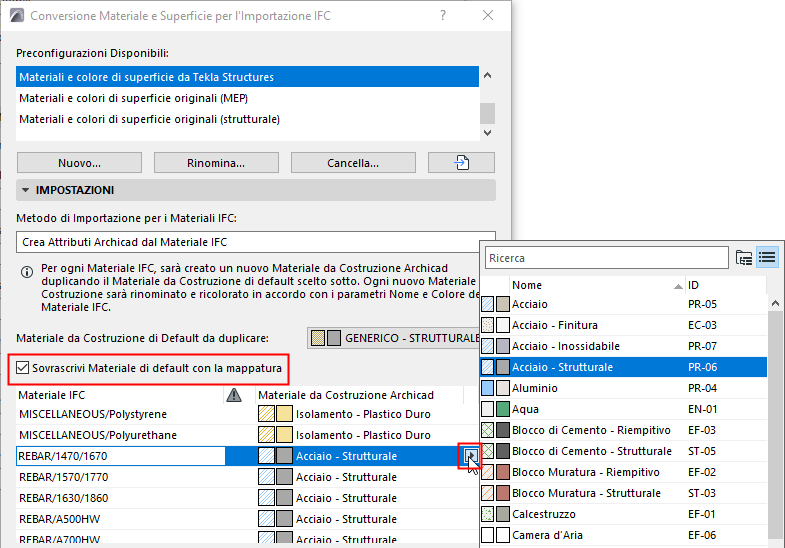
Task: Click Archicad app icon in title bar
Action: [x=17, y=16]
